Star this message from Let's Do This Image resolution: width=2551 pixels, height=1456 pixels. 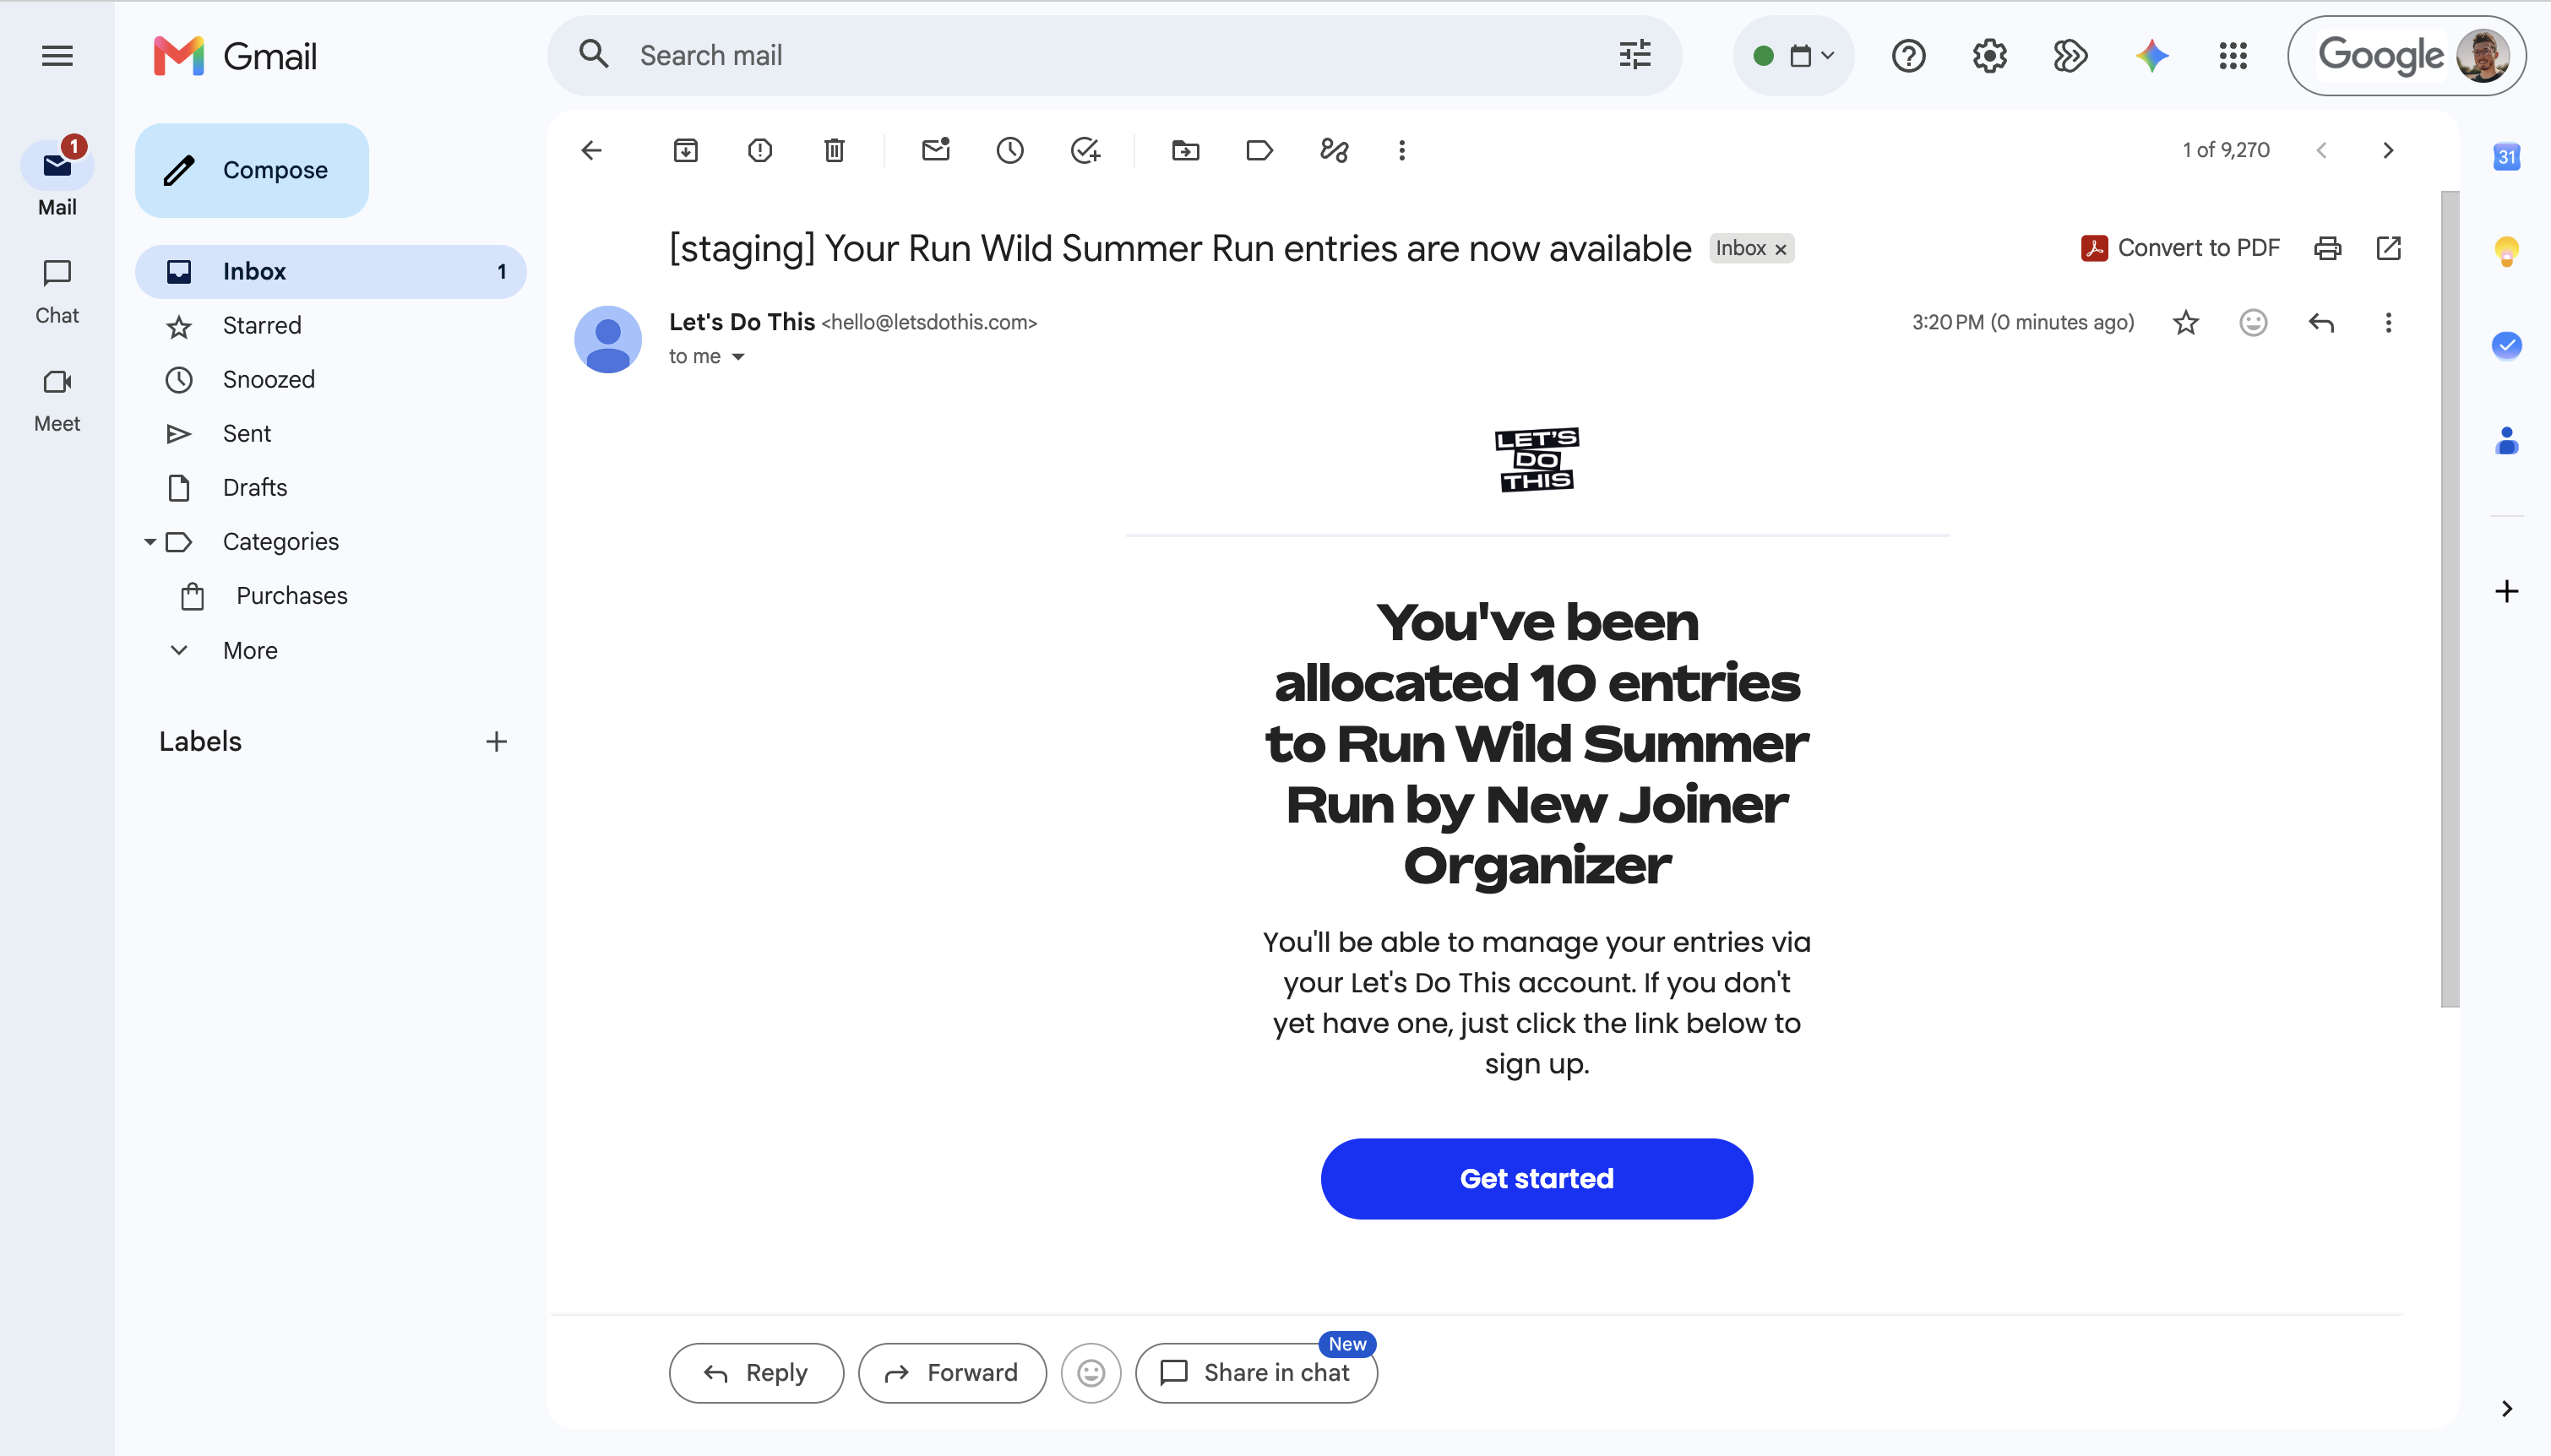click(2186, 322)
